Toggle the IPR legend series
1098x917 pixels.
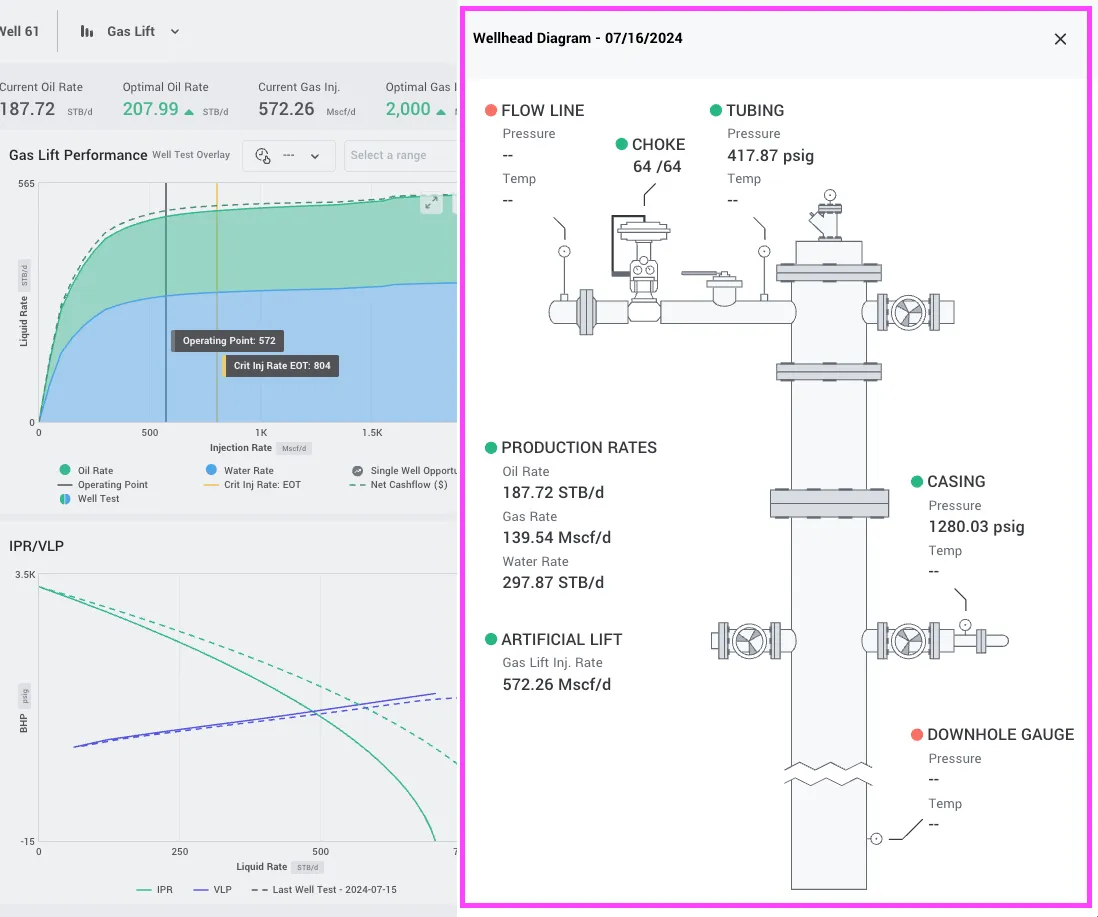coord(155,890)
